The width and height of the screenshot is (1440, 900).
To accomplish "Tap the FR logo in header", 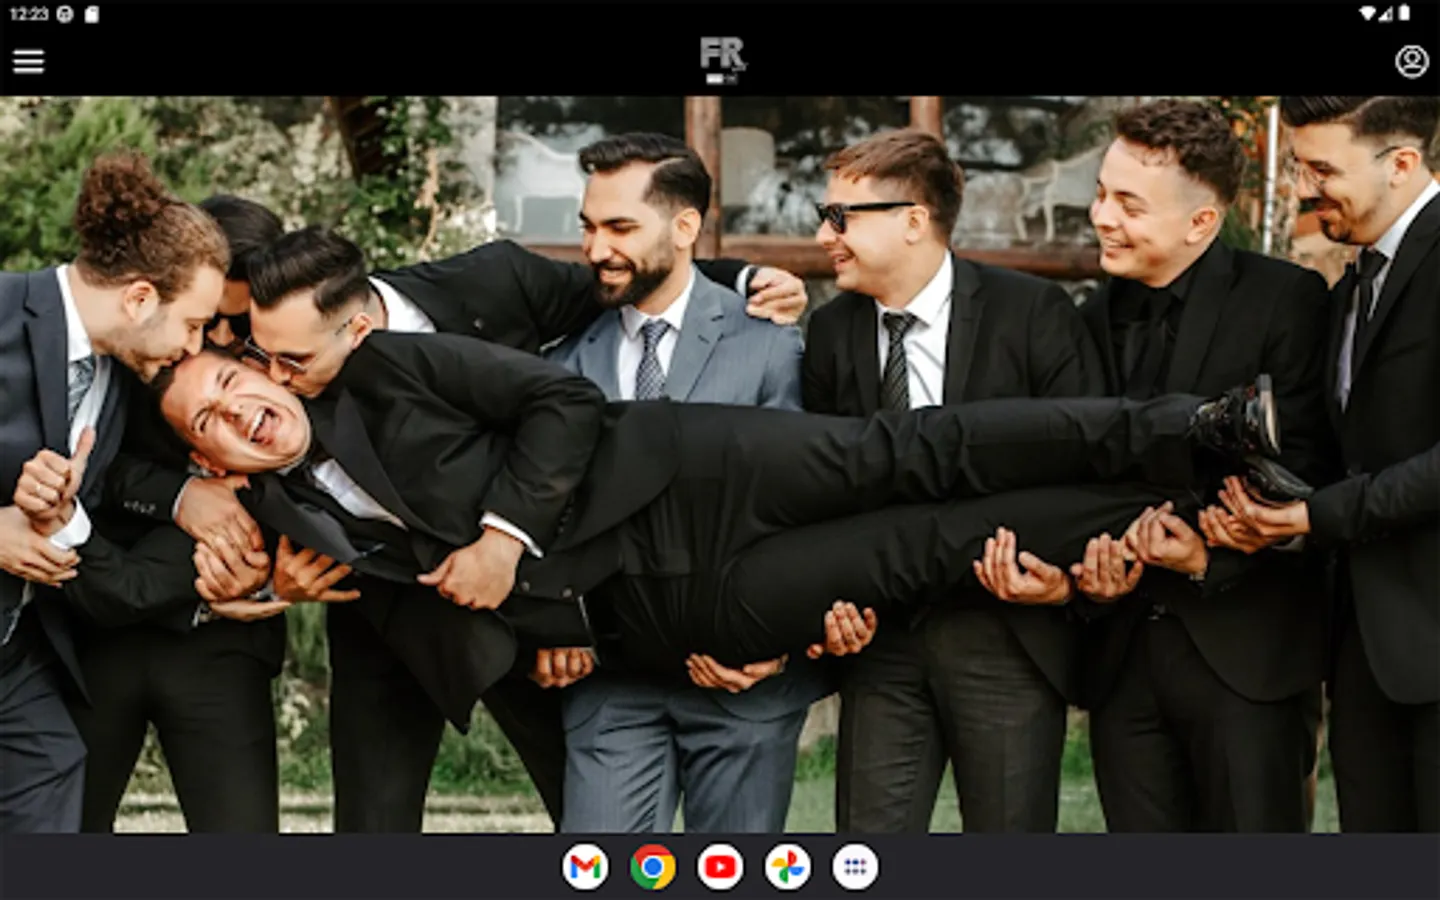I will (x=722, y=60).
